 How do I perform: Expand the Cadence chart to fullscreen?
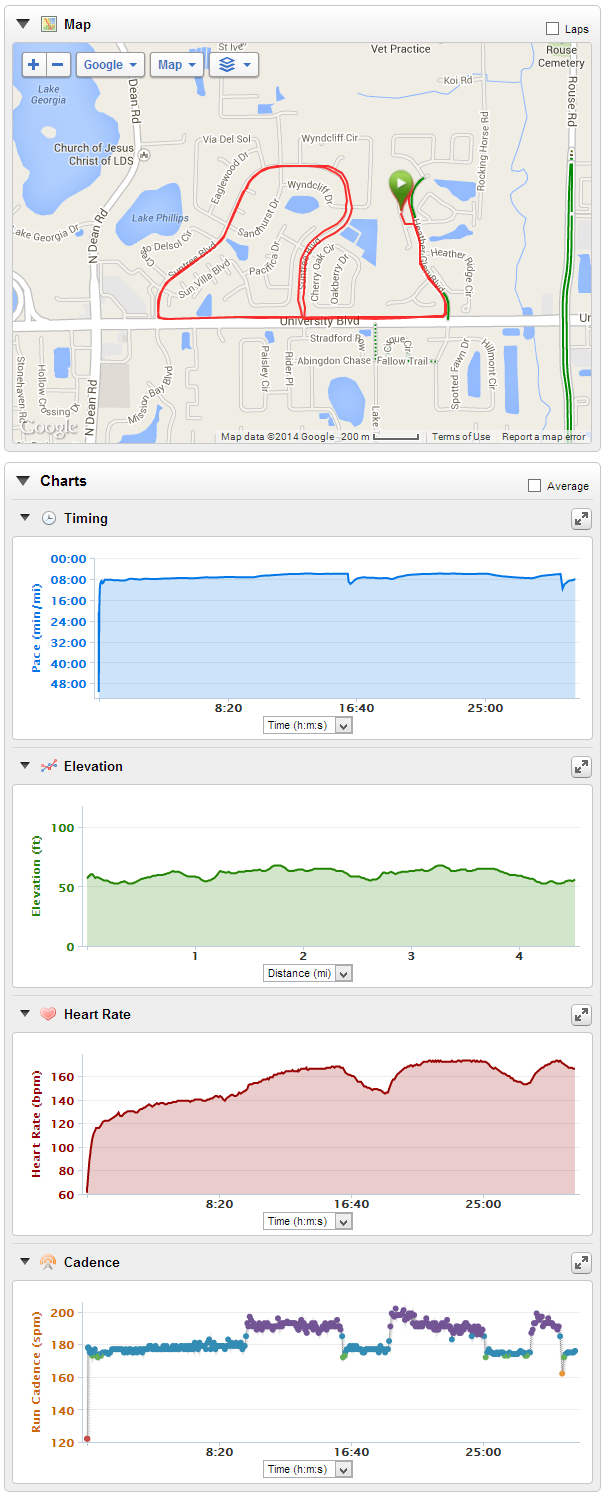point(581,1263)
